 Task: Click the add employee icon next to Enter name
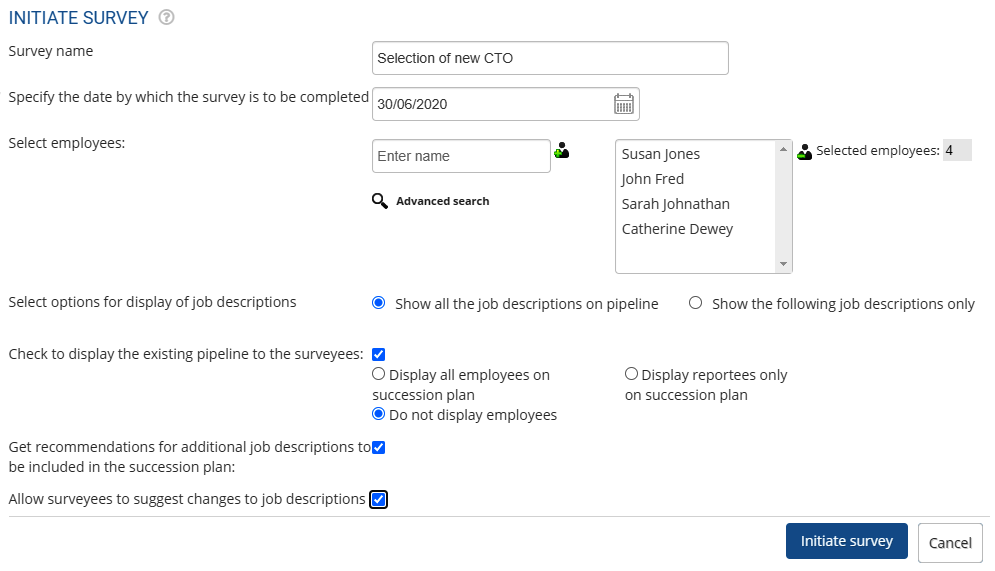[562, 151]
